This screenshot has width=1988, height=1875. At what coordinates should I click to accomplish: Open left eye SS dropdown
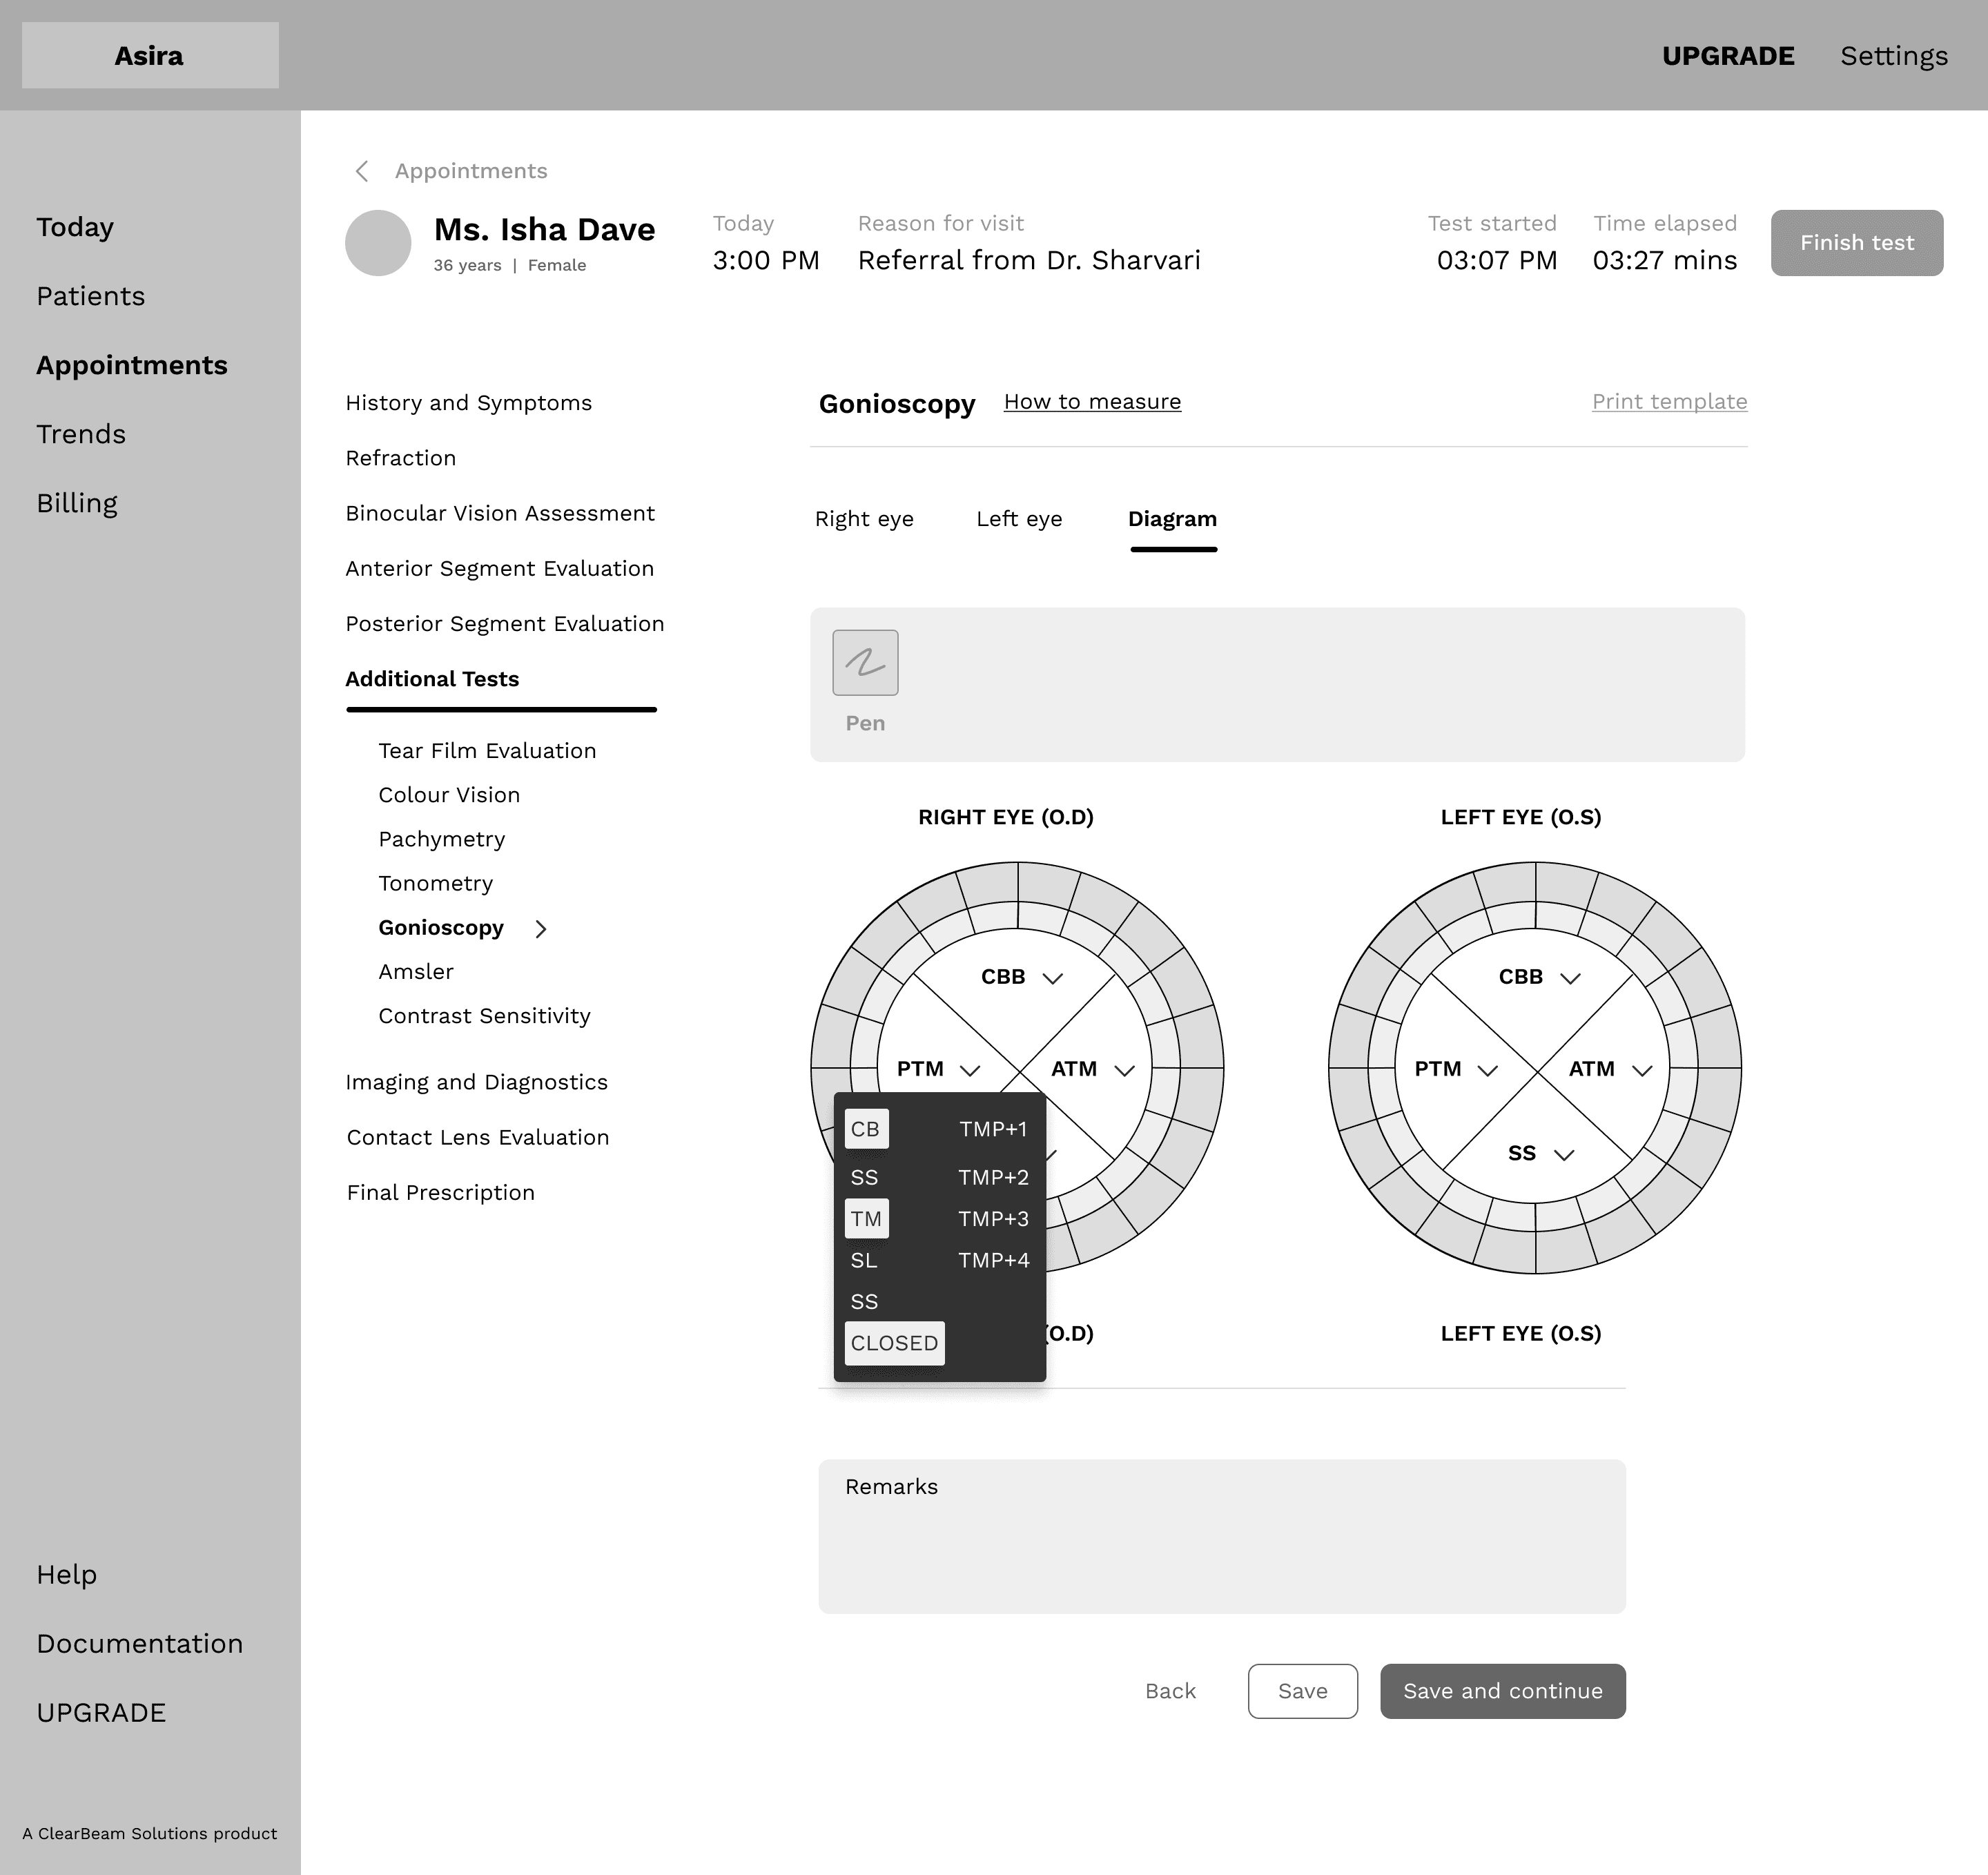(1564, 1155)
